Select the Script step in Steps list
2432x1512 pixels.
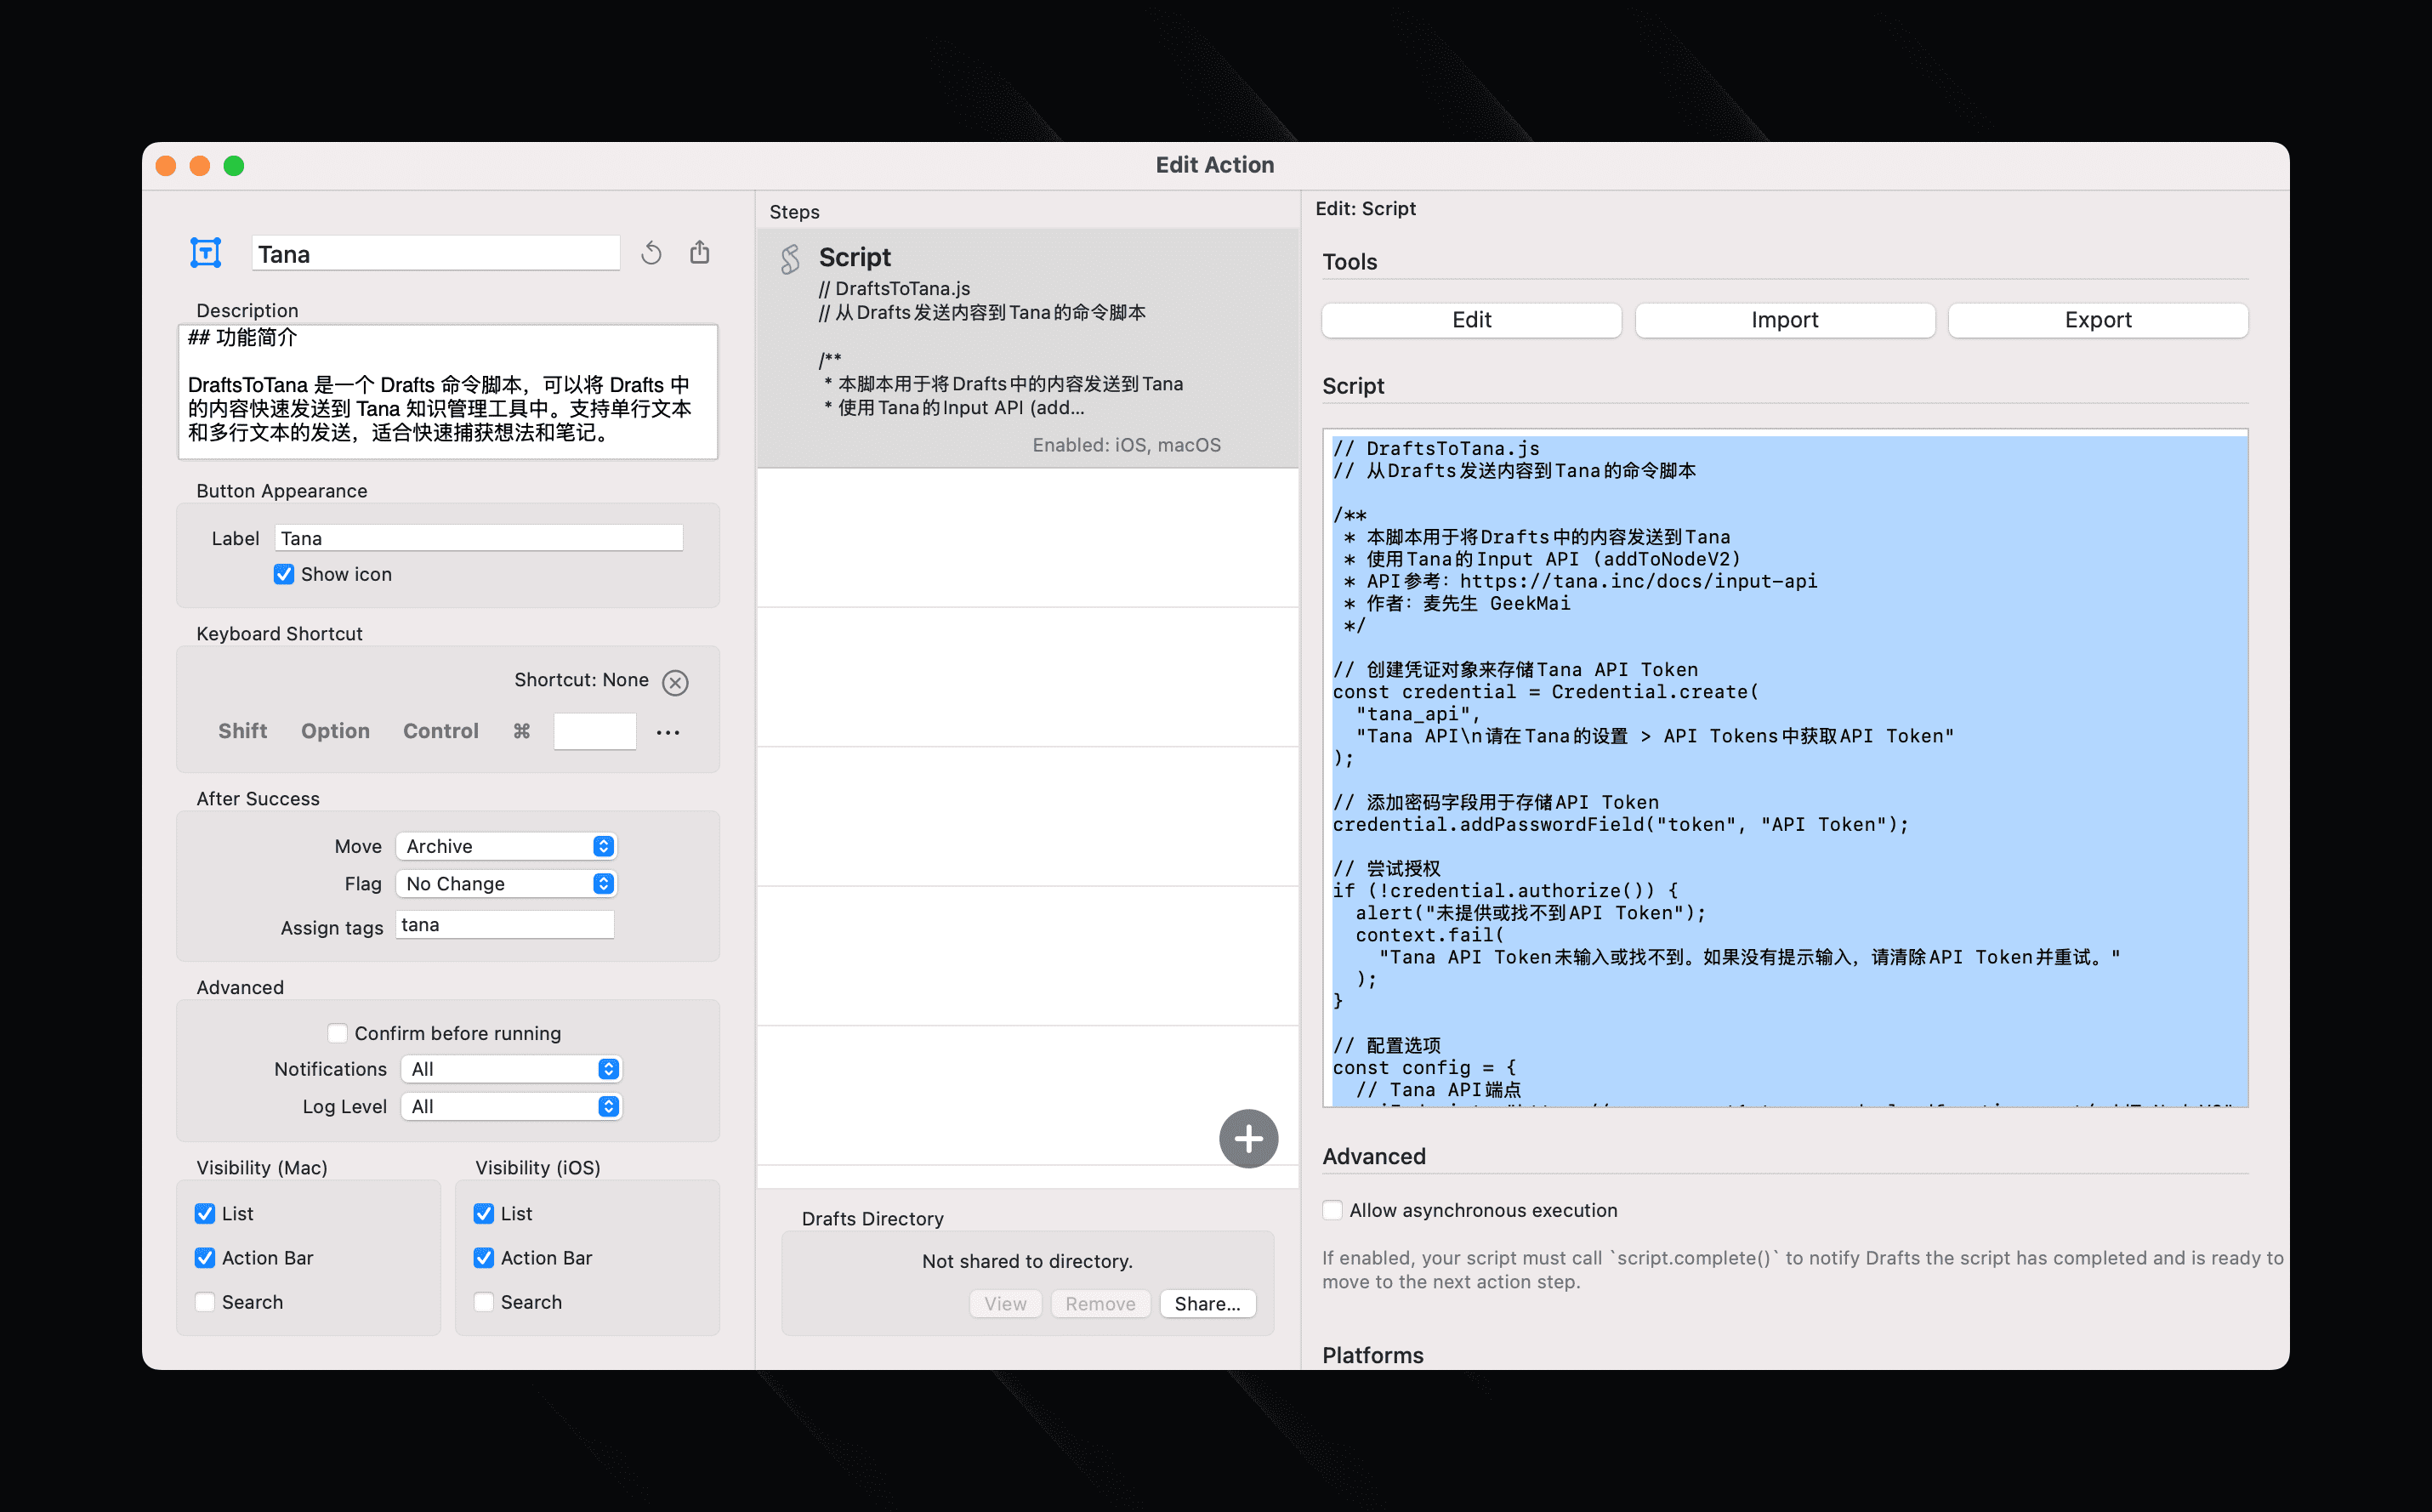coord(1028,349)
